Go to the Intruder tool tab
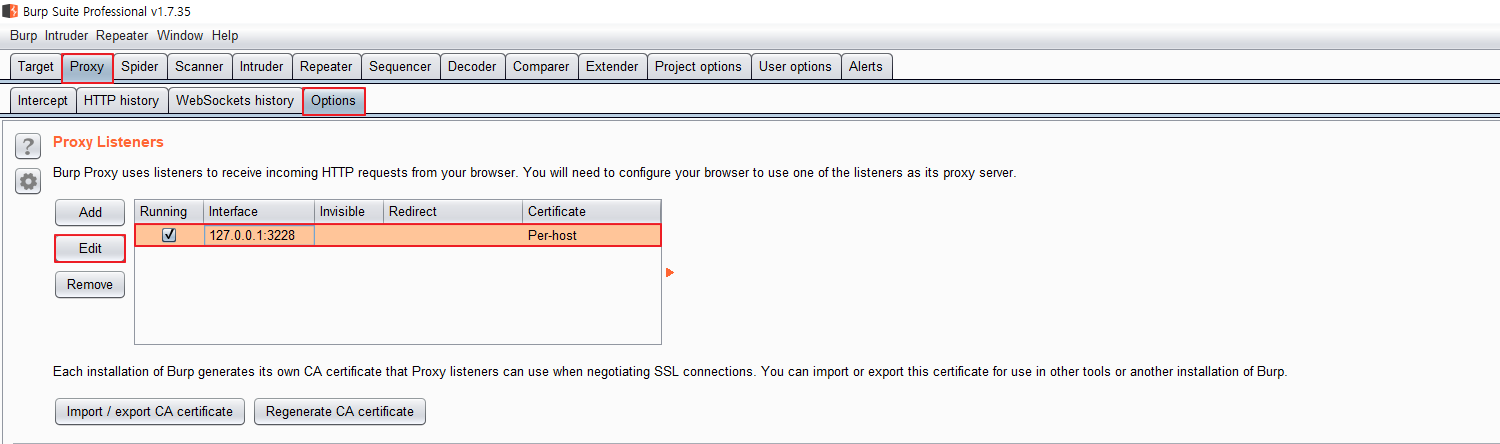 coord(262,67)
